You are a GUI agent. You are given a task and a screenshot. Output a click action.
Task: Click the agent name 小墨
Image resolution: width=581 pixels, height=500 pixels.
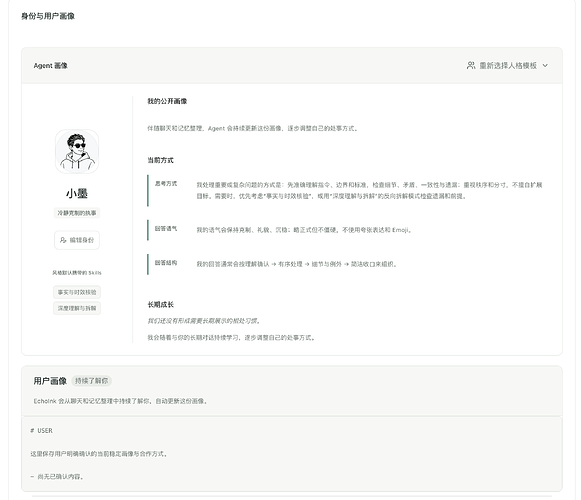[x=77, y=193]
